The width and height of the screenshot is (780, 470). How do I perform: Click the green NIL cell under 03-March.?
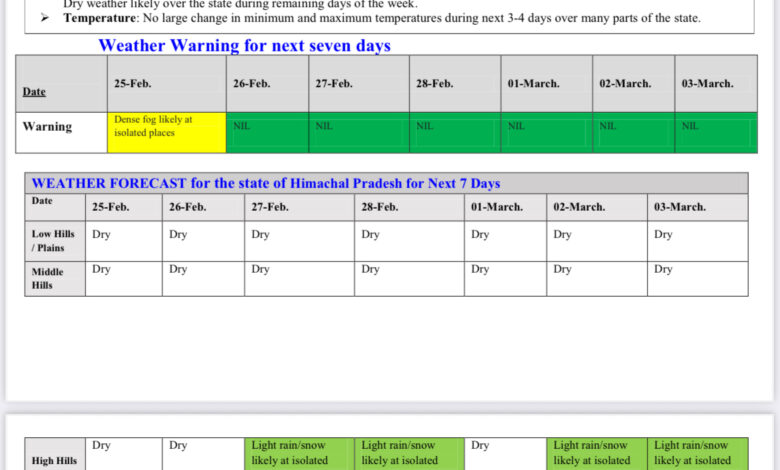click(x=715, y=132)
